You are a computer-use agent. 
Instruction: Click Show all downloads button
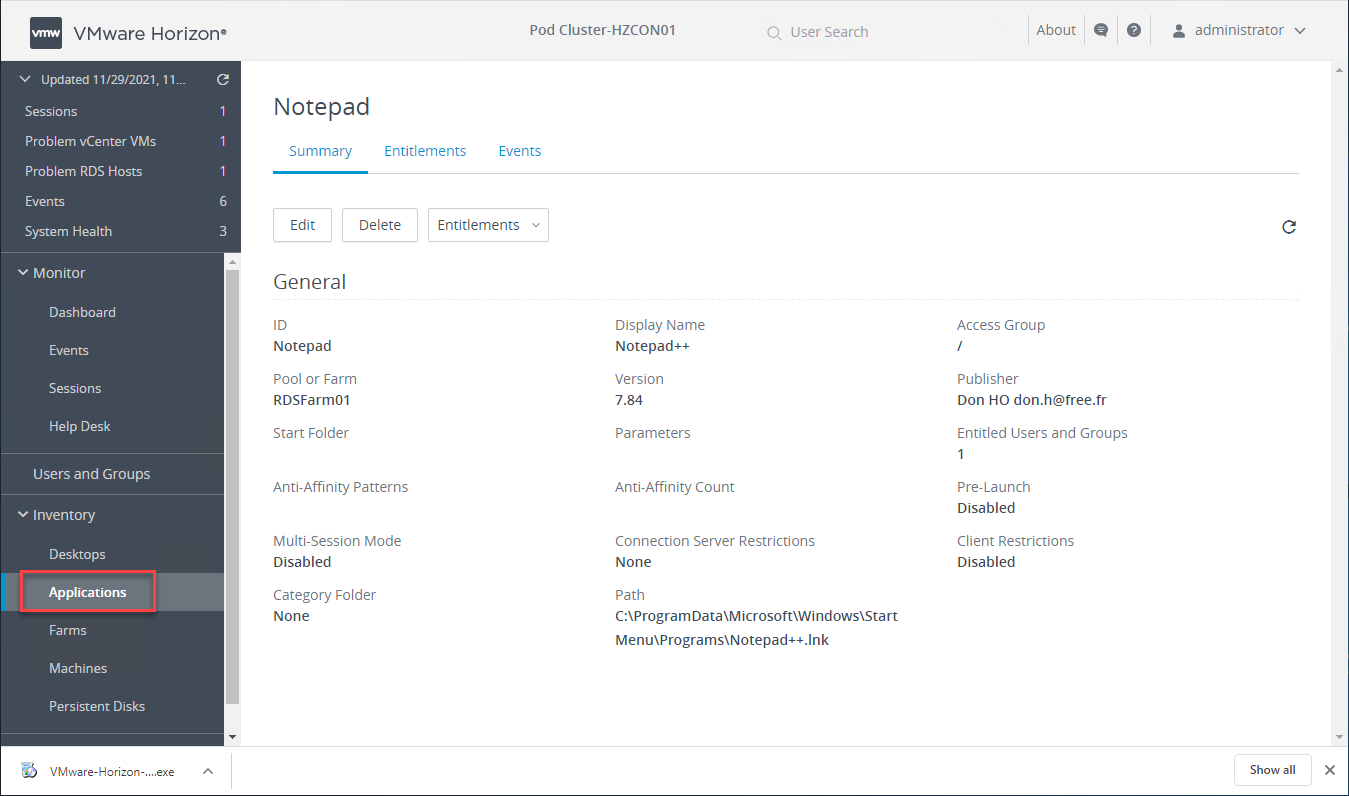(x=1272, y=770)
